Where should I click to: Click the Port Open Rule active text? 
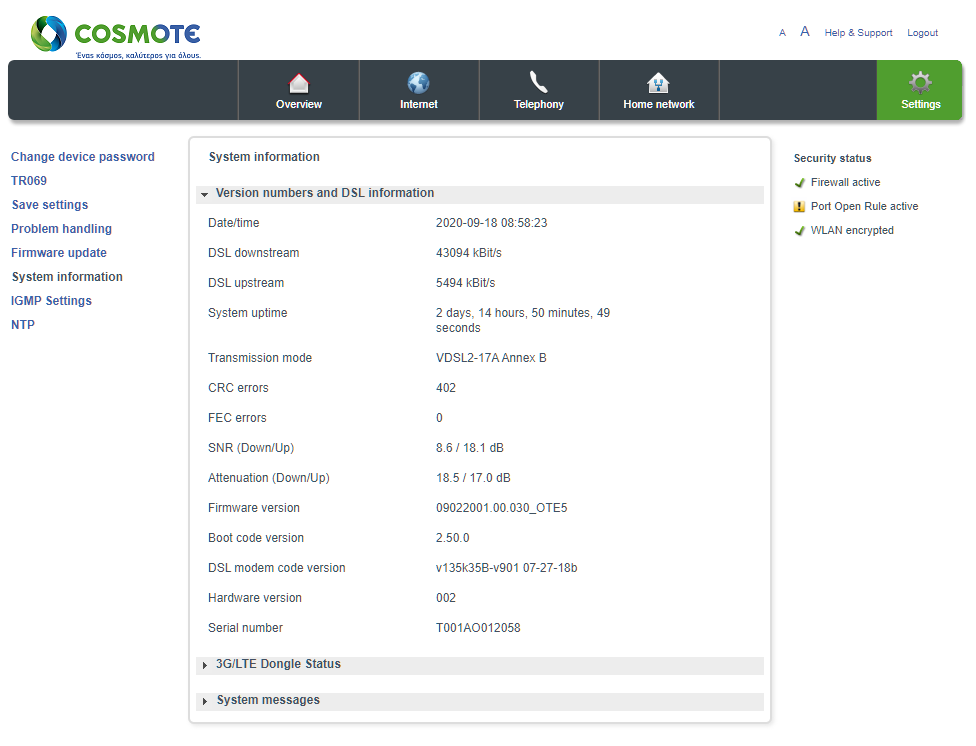(864, 207)
